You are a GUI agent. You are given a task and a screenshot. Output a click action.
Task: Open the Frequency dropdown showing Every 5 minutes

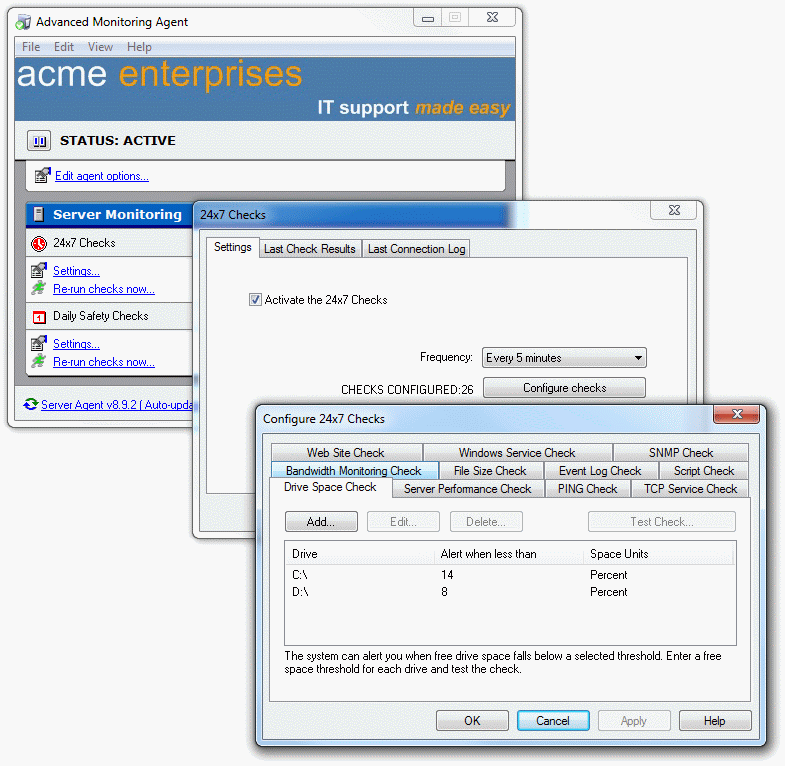pyautogui.click(x=564, y=357)
